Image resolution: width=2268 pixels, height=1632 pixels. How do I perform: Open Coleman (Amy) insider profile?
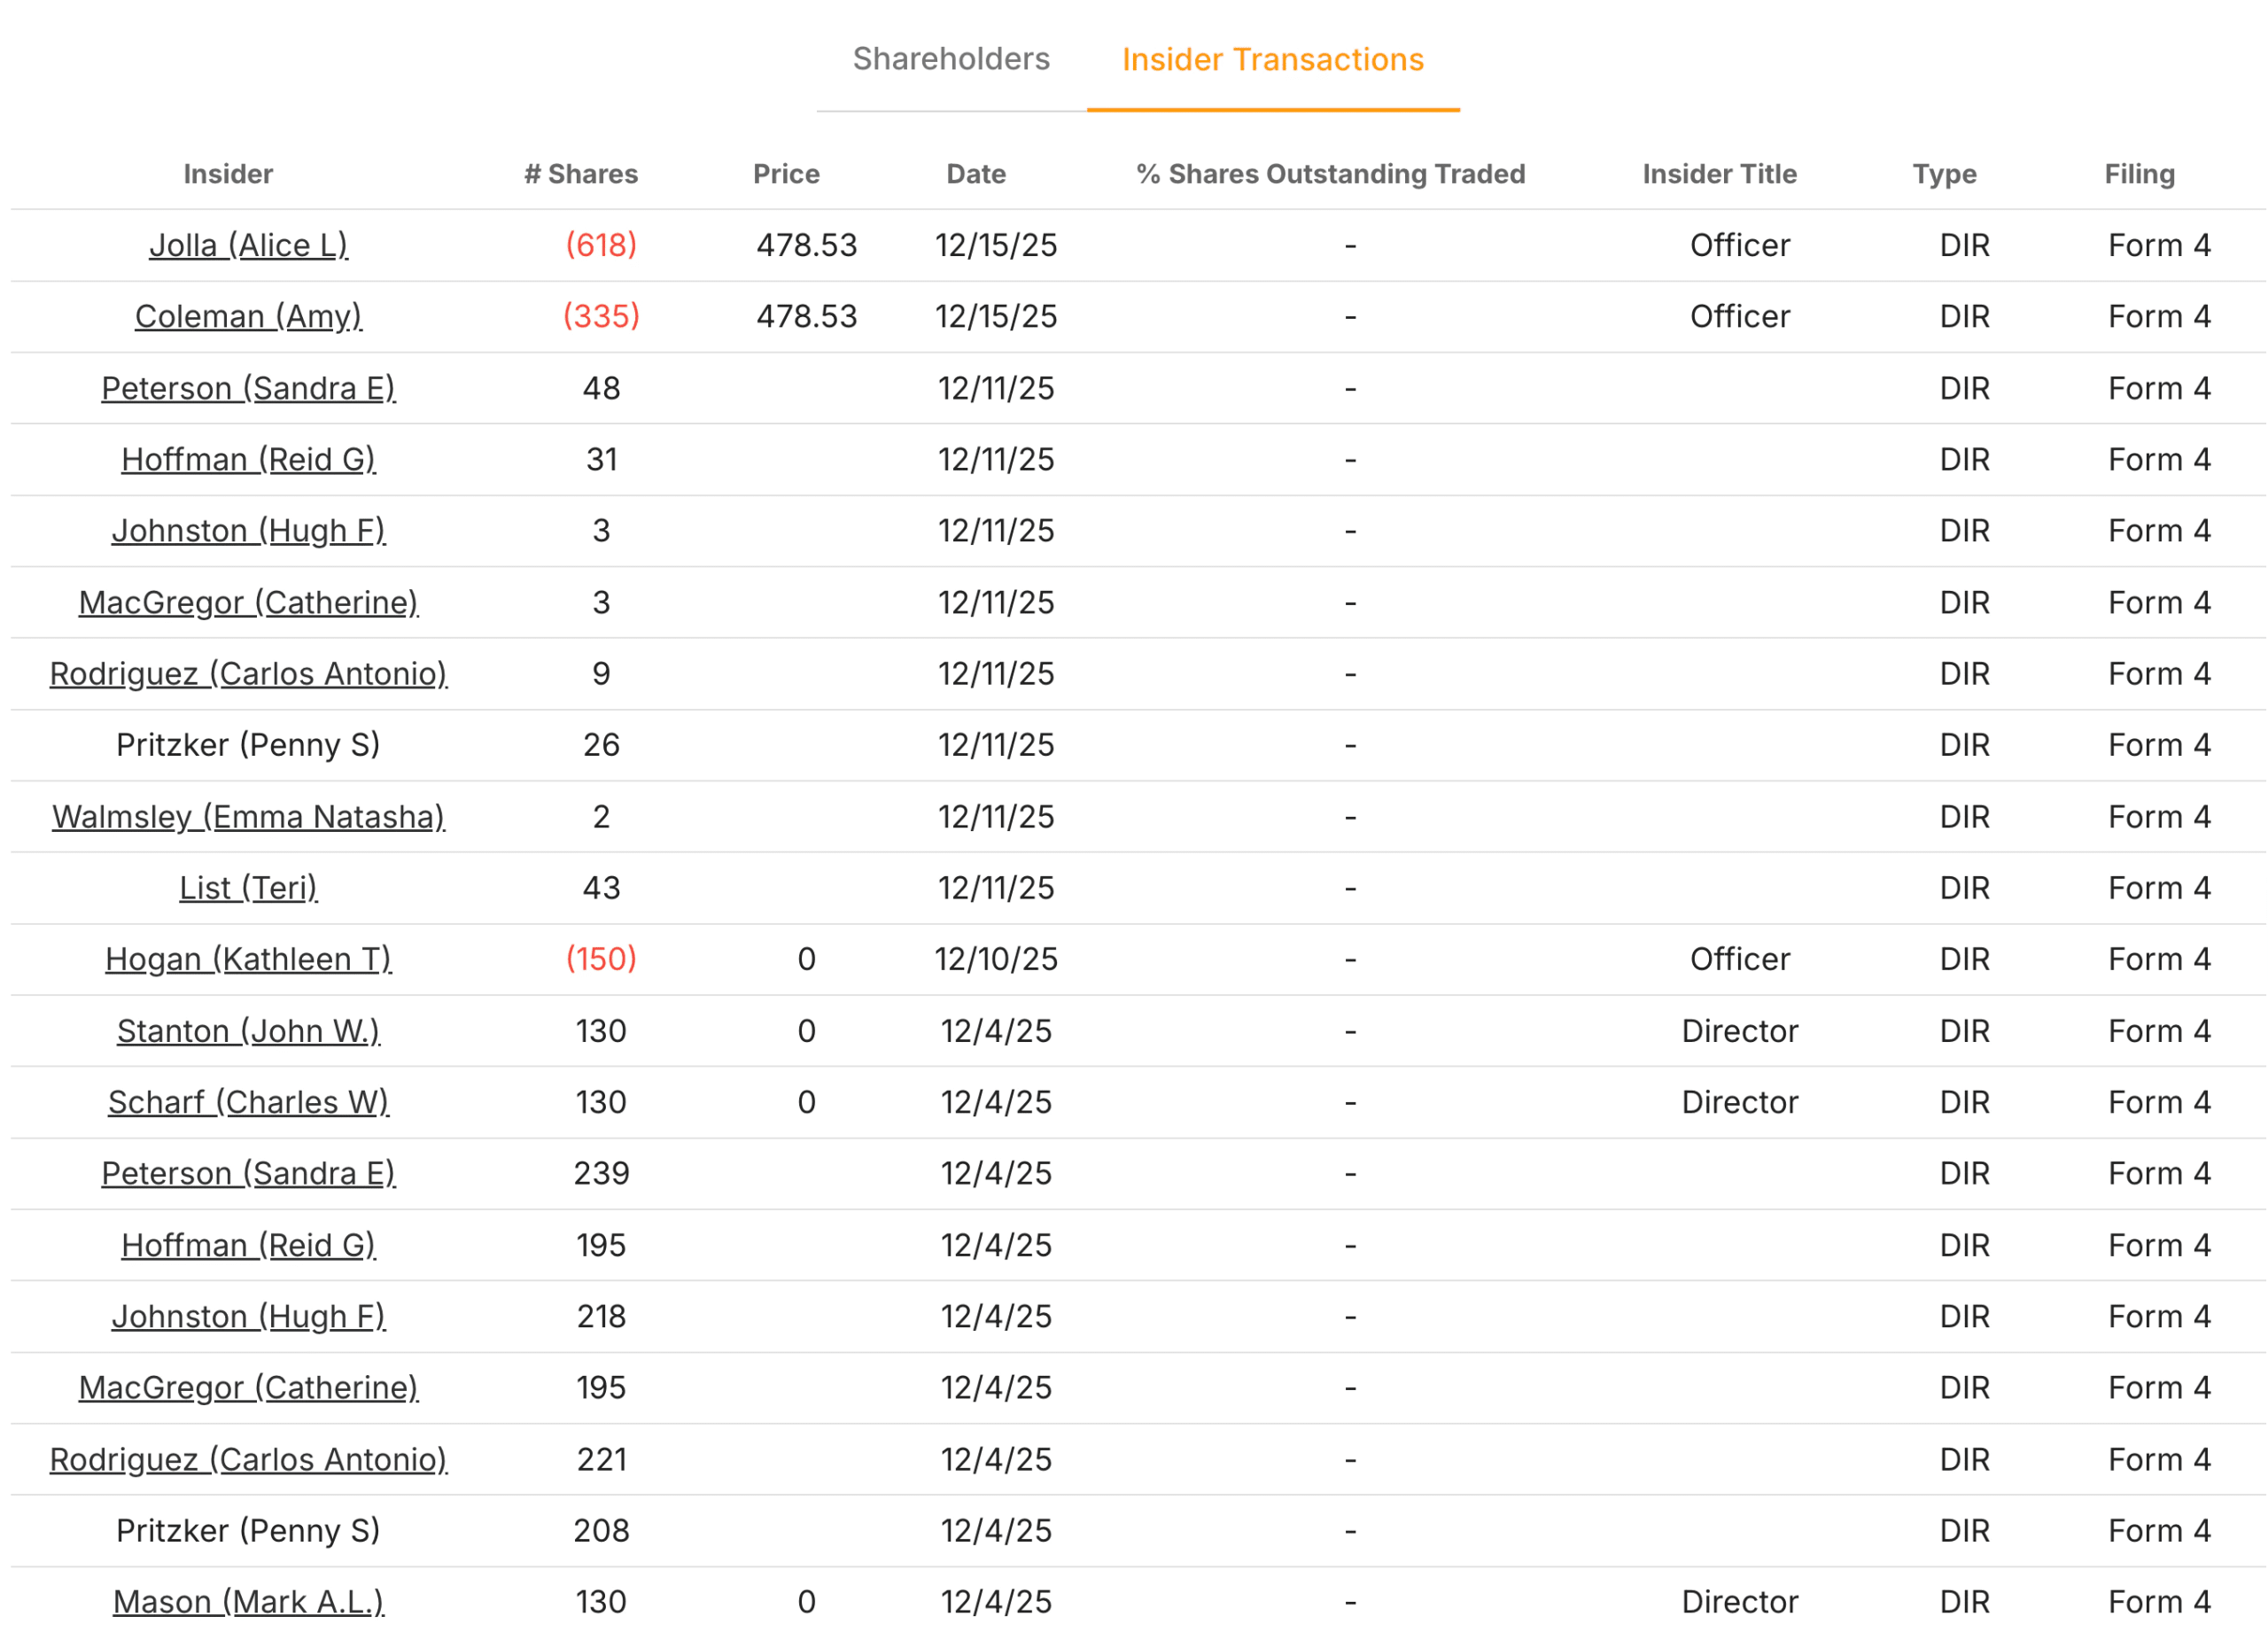pyautogui.click(x=249, y=316)
